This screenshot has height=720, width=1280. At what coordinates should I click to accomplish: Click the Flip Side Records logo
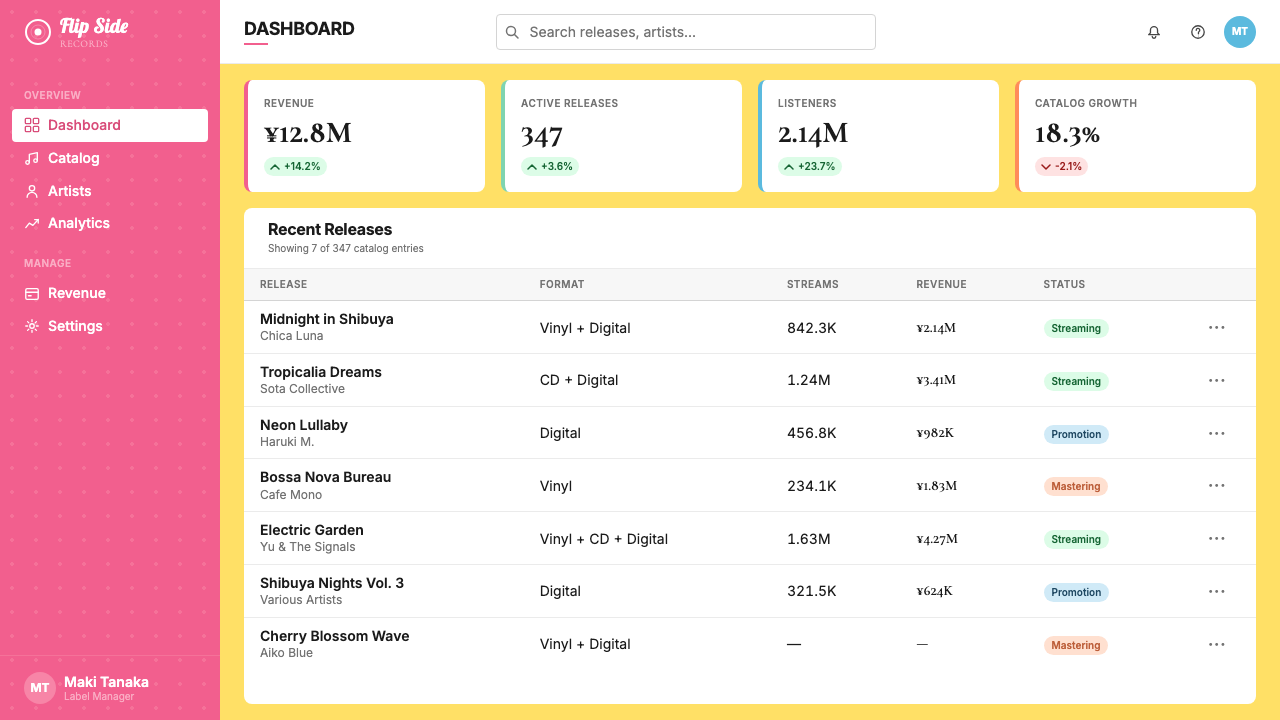click(x=77, y=32)
